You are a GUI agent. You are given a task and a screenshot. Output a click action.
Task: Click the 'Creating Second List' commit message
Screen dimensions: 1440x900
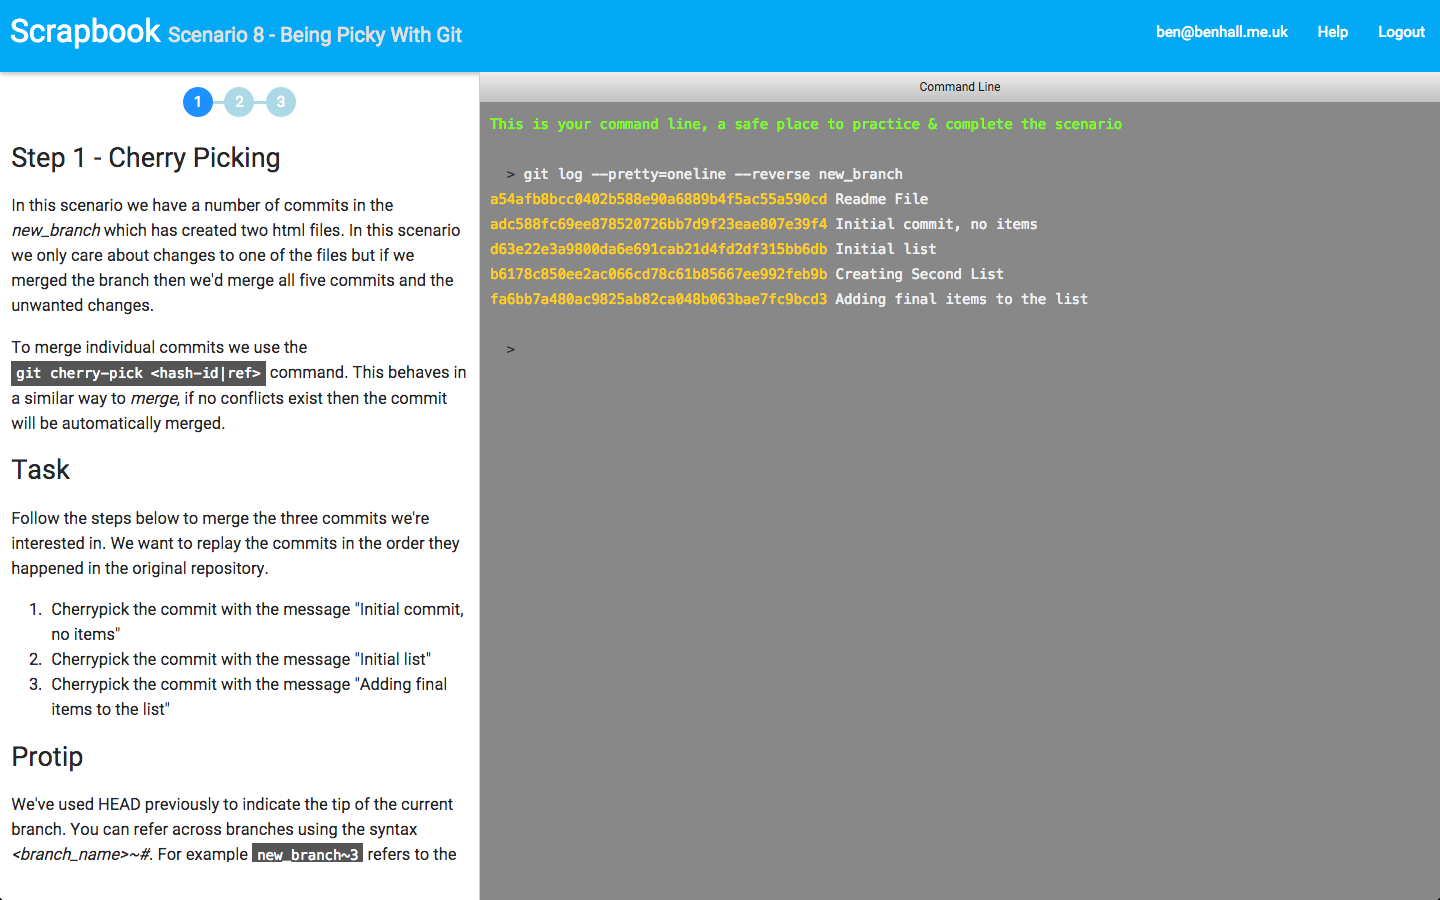(x=919, y=274)
